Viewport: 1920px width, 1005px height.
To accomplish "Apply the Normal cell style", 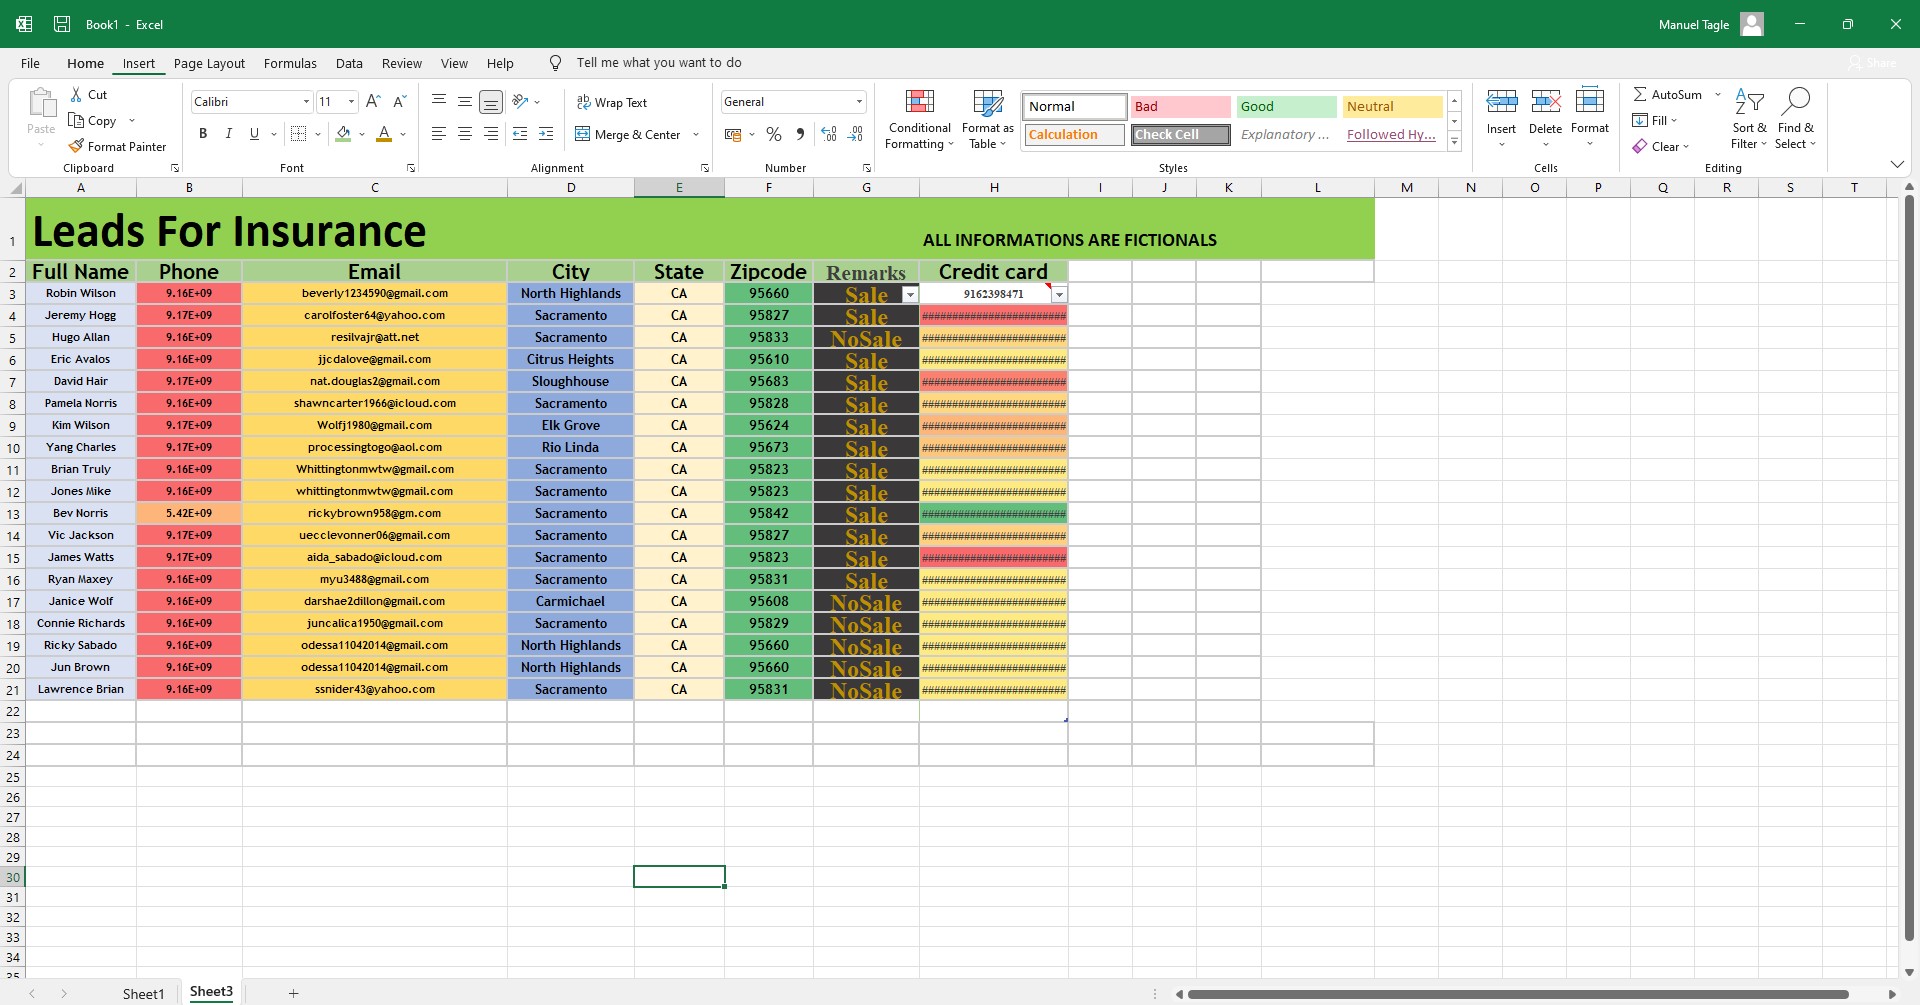I will click(x=1075, y=106).
